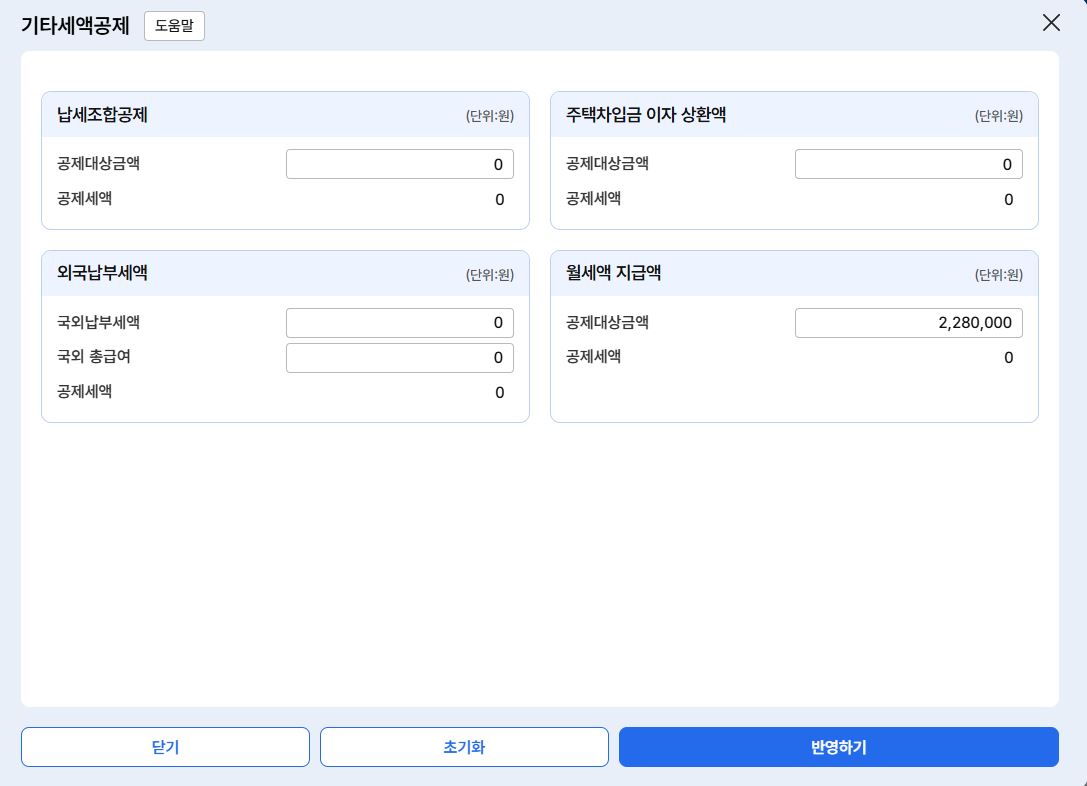This screenshot has height=786, width=1087.
Task: Apply changes with the 반영하기 button
Action: 838,747
